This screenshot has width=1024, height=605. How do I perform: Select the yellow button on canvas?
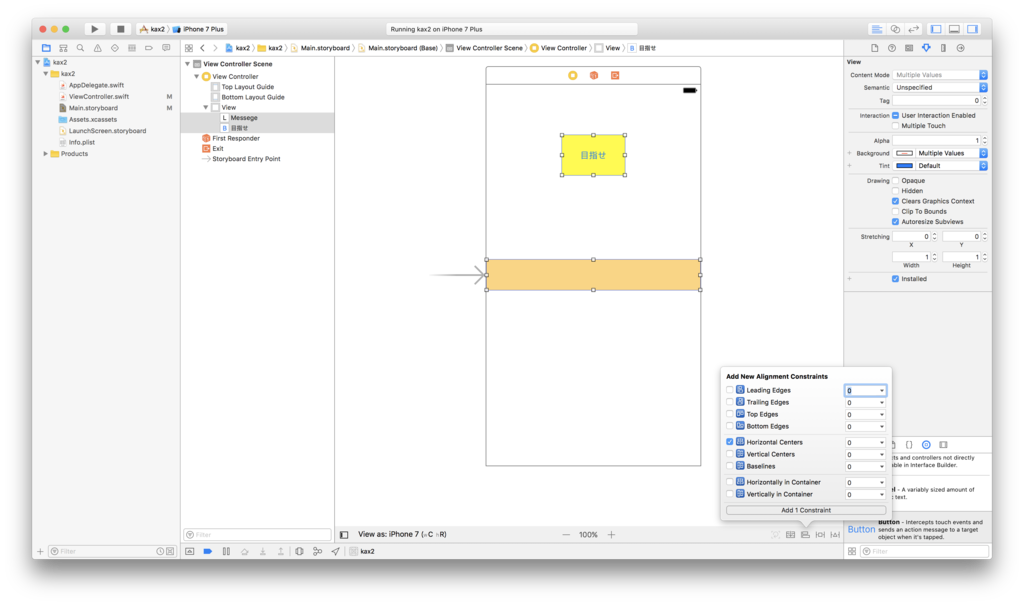(593, 155)
